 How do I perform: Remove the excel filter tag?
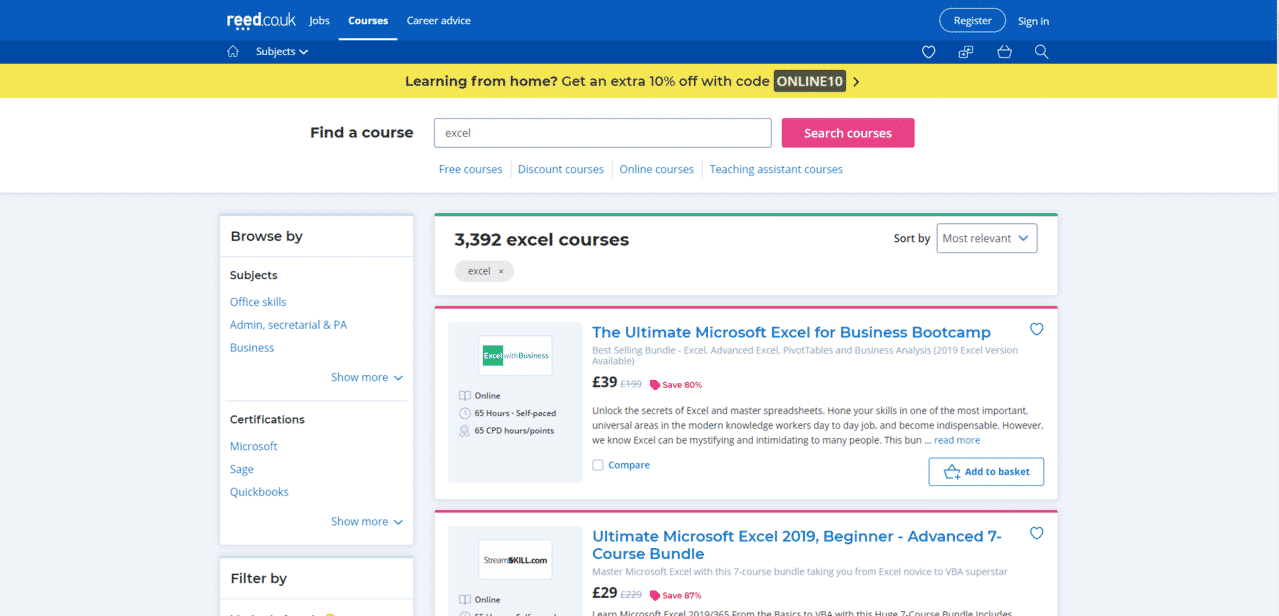pos(501,271)
